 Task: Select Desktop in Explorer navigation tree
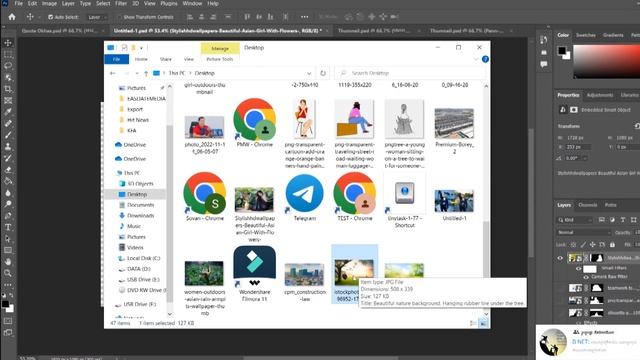tap(137, 194)
